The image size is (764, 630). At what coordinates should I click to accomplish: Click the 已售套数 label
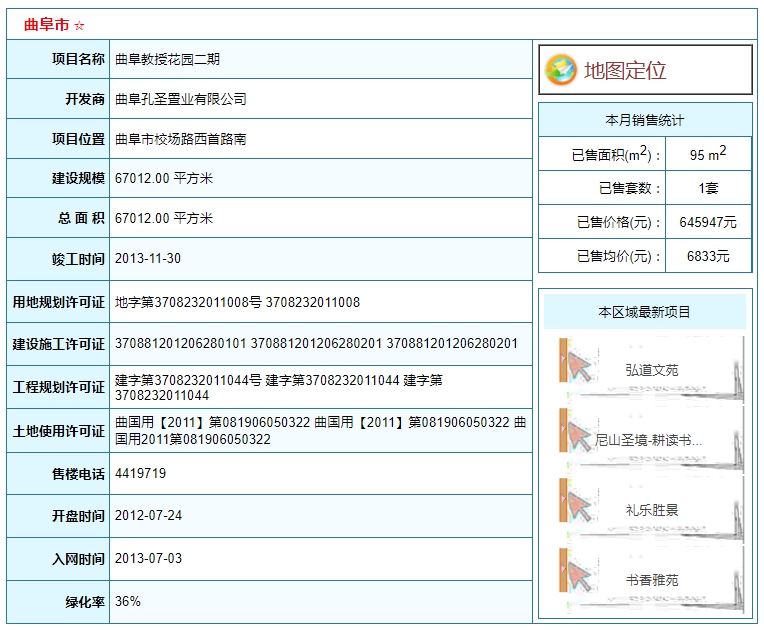click(x=629, y=188)
